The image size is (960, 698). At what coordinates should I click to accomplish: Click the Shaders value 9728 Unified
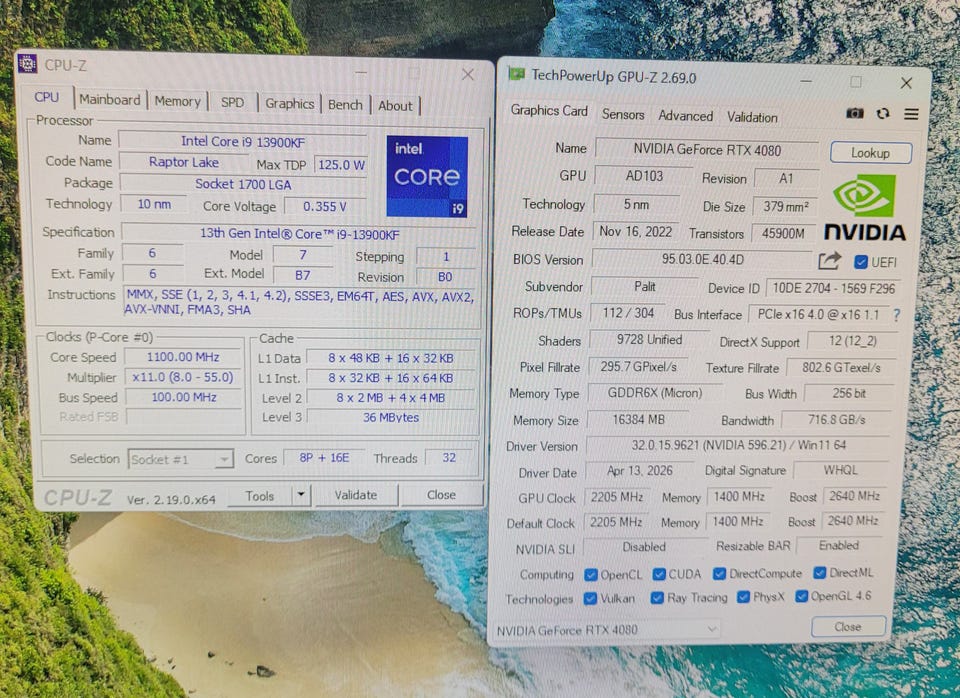point(649,340)
